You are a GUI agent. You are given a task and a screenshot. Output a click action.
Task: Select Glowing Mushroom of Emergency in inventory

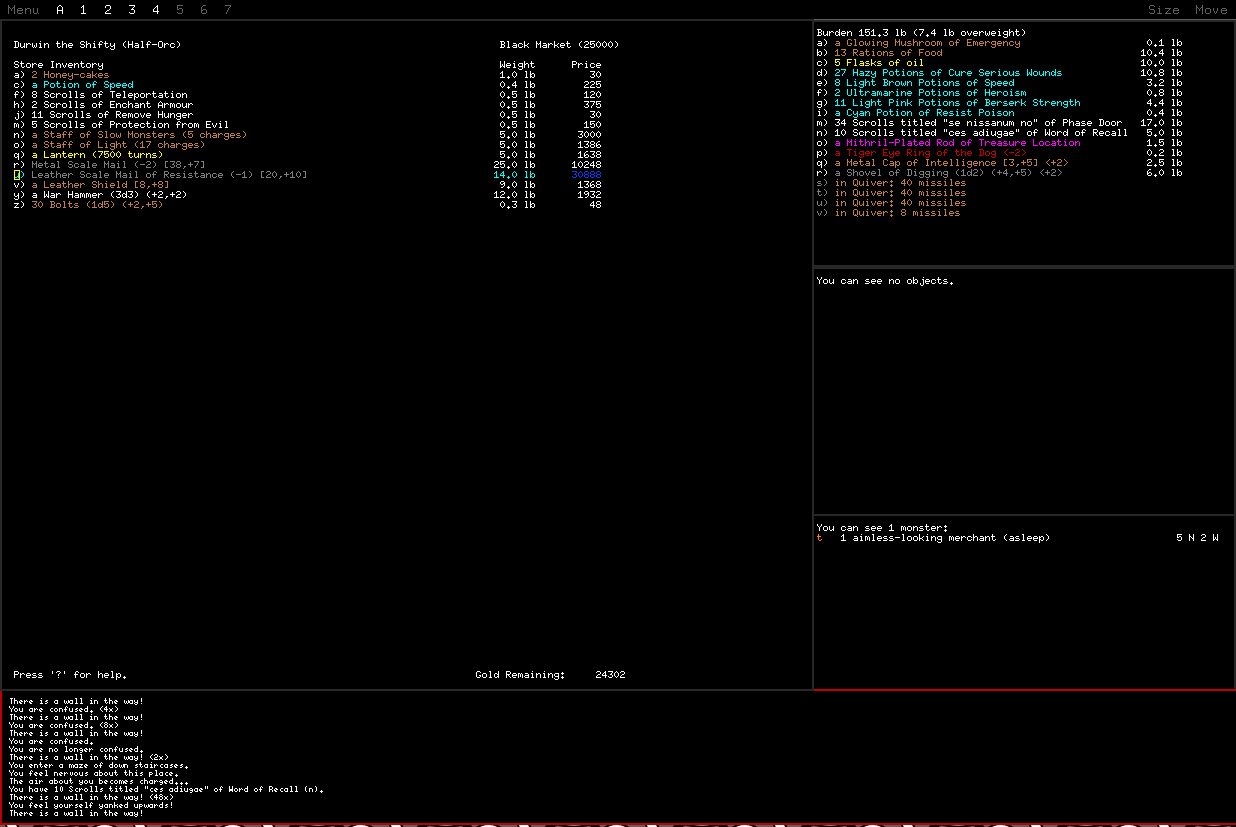1000,43
